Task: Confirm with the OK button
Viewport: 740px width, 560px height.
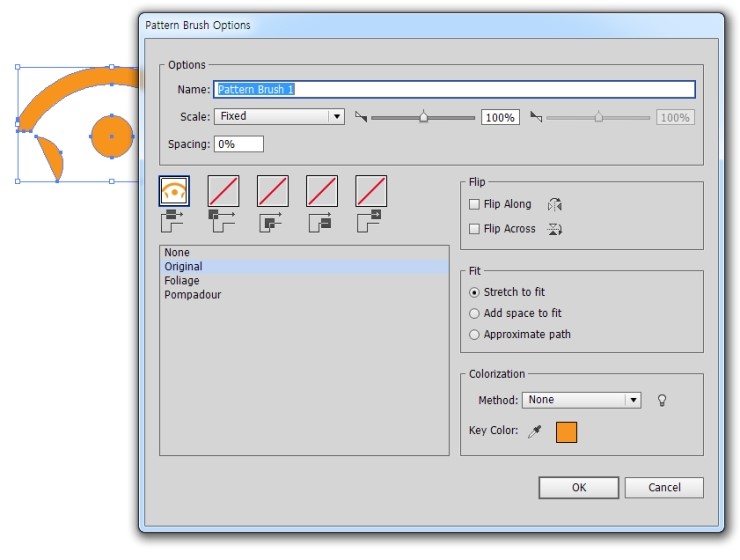Action: click(x=579, y=487)
